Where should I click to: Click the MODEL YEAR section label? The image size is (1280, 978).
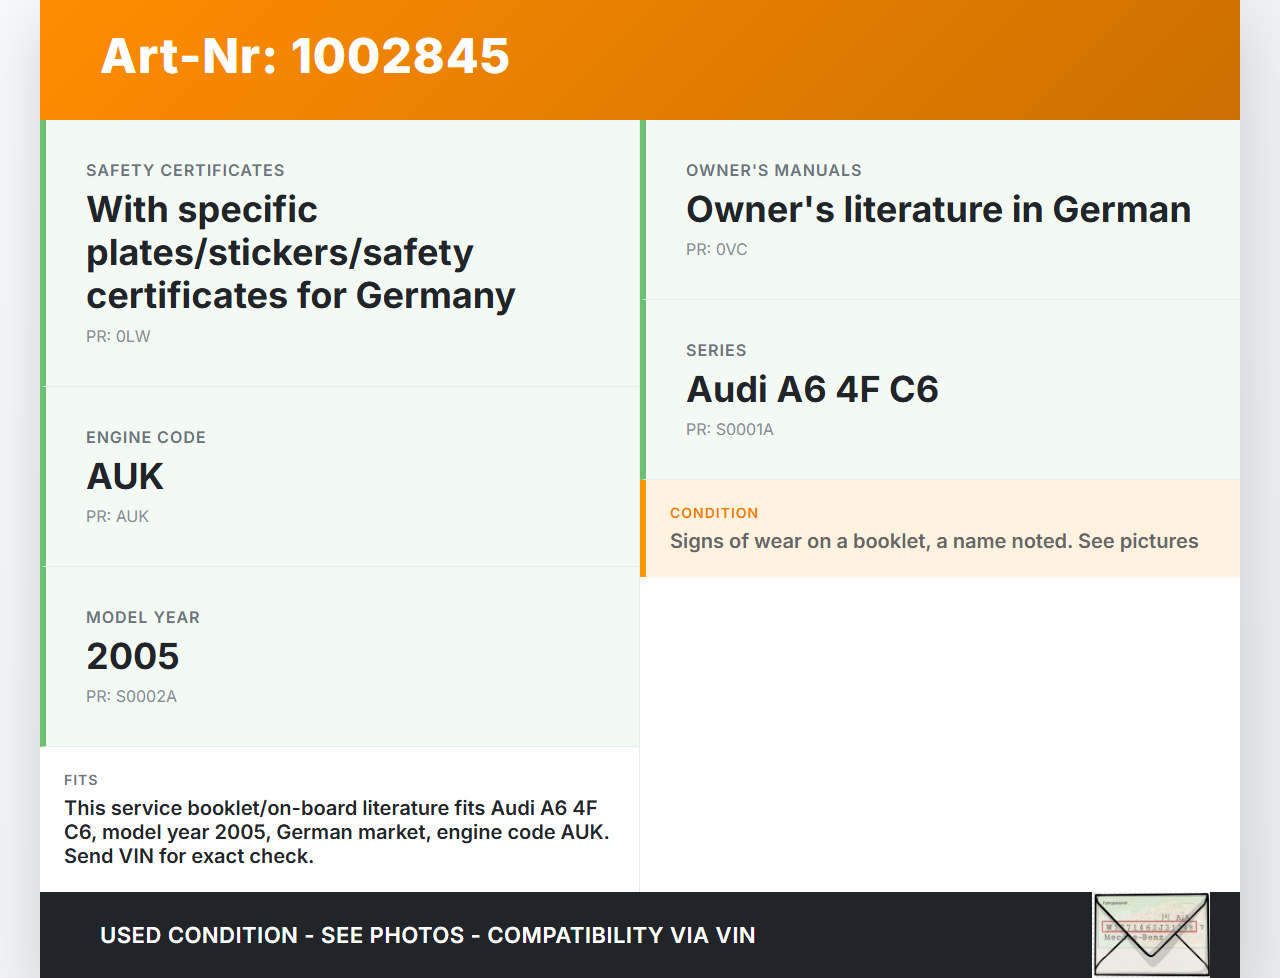143,617
